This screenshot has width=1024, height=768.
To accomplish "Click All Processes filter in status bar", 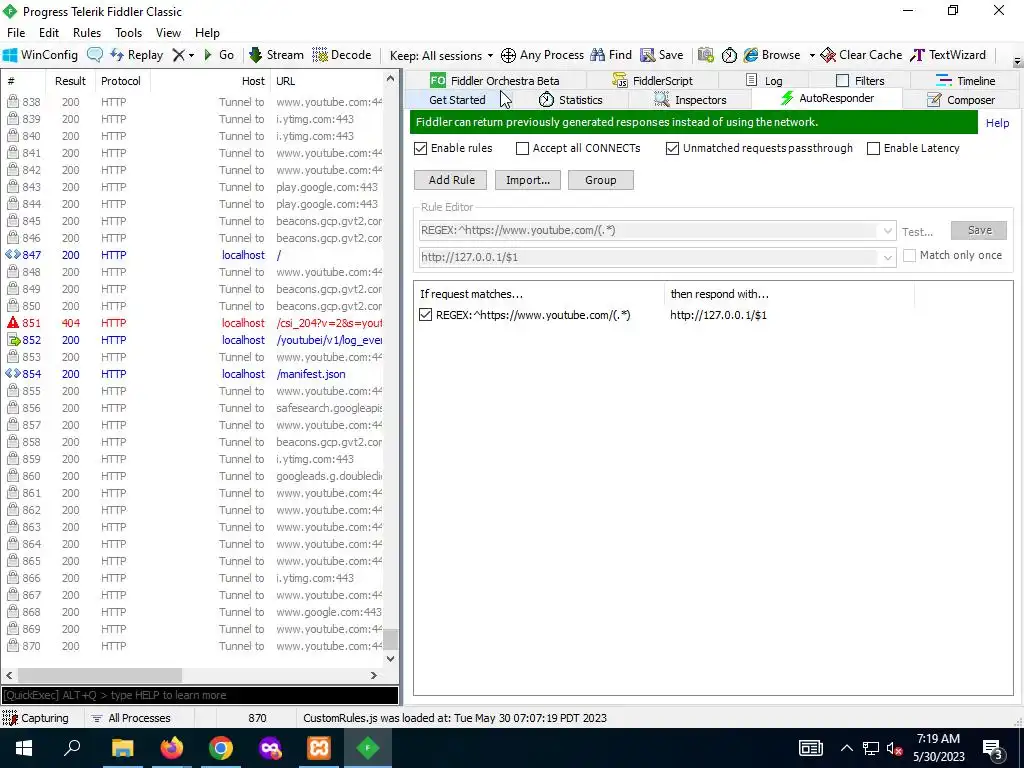I will coord(131,718).
